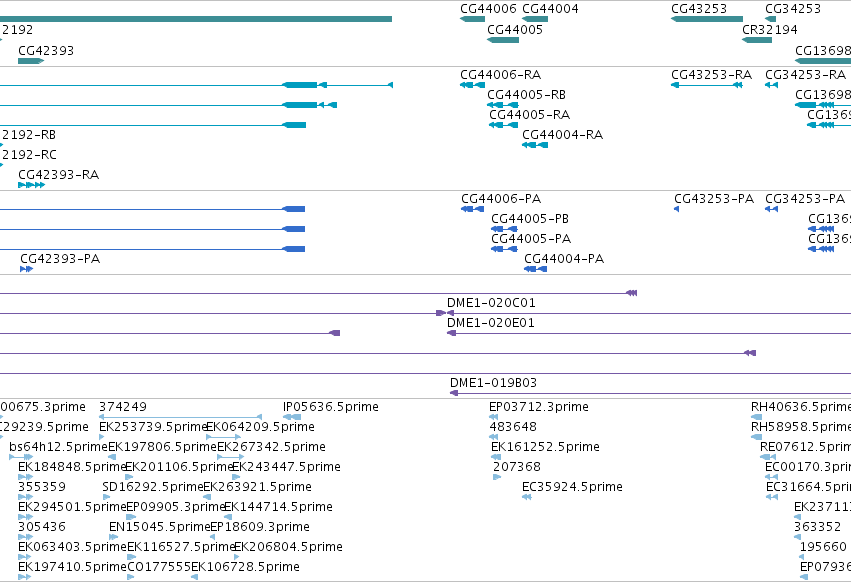
Task: Click transcript CG44005-RA
Action: (529, 115)
